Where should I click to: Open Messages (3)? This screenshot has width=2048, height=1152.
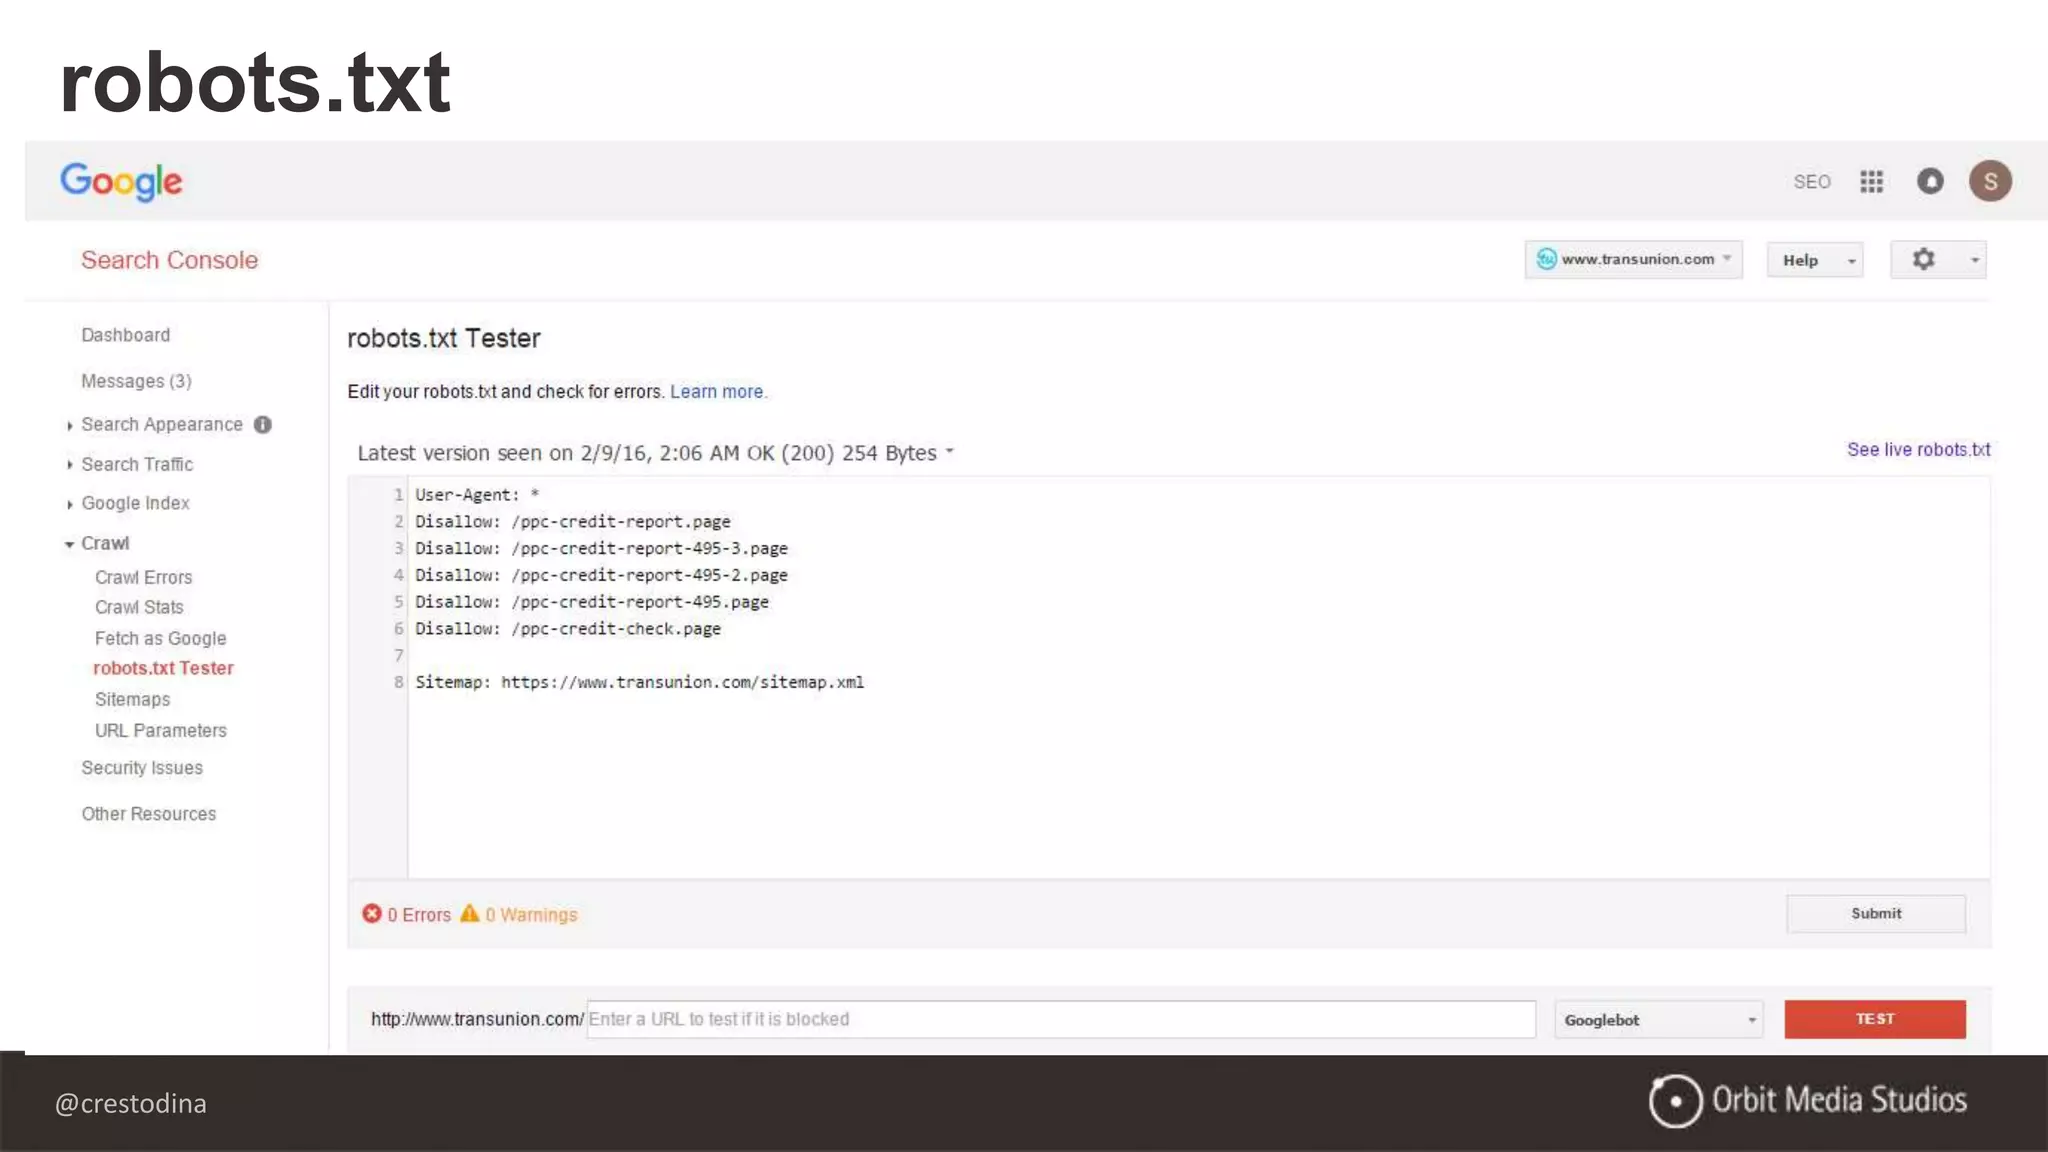point(136,381)
